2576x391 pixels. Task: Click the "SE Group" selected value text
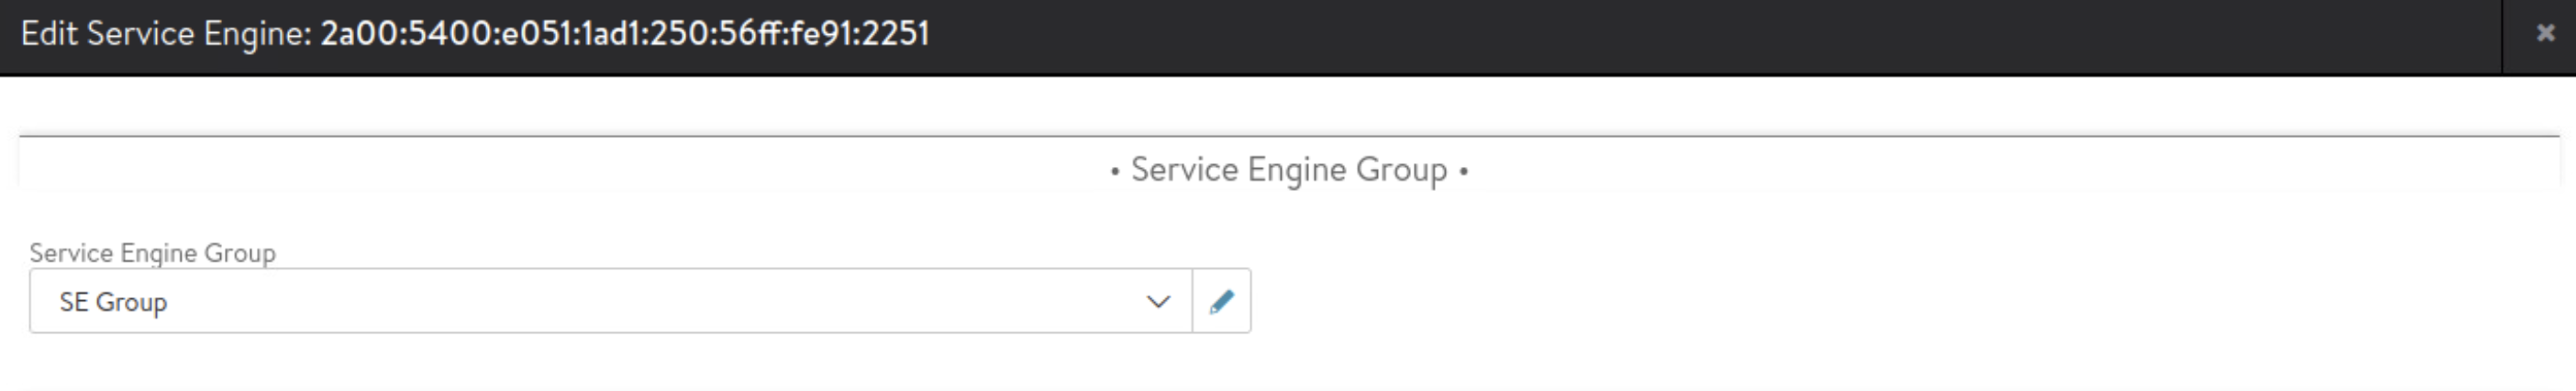pos(113,302)
